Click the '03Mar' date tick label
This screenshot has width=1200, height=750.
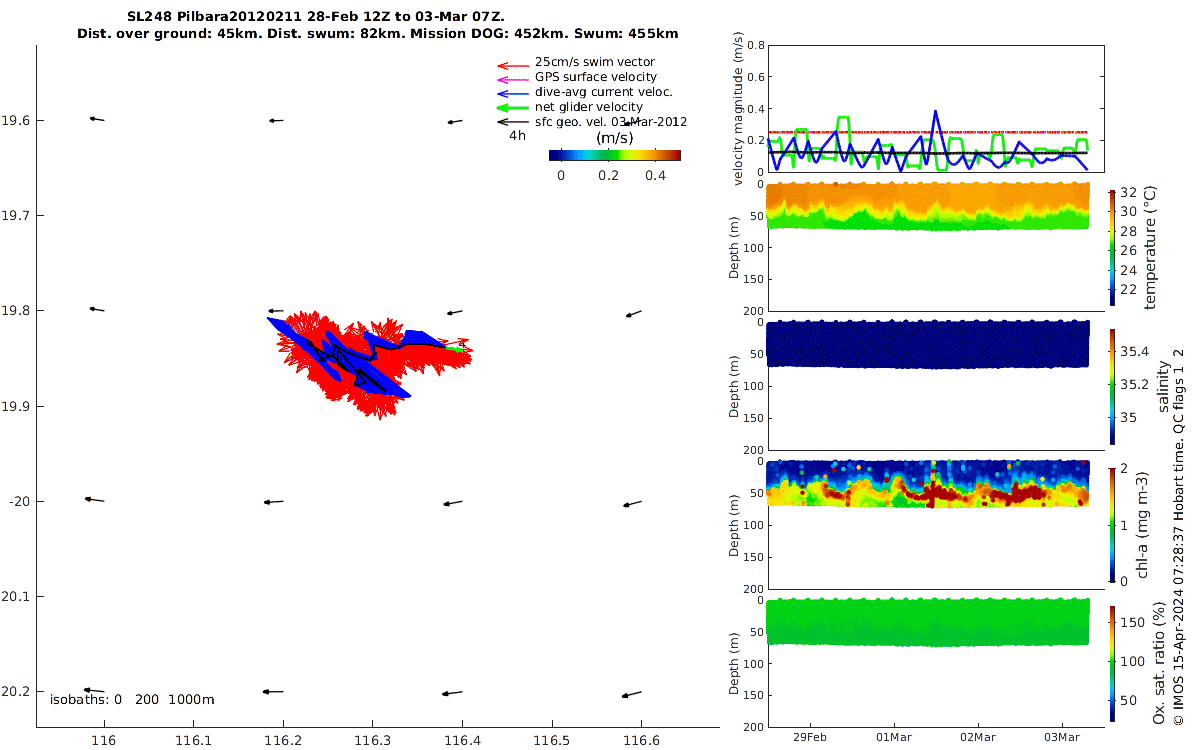1062,737
